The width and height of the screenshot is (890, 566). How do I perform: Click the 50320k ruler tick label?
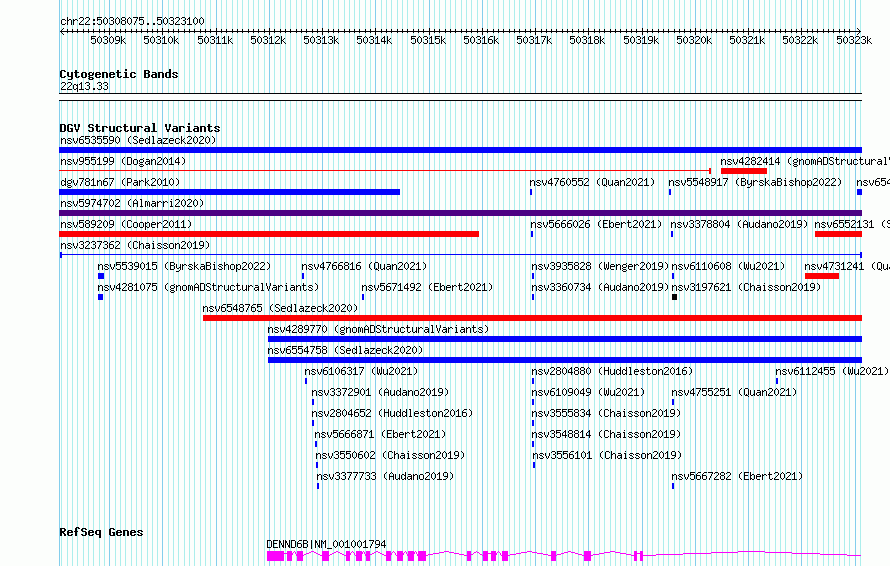(x=694, y=40)
